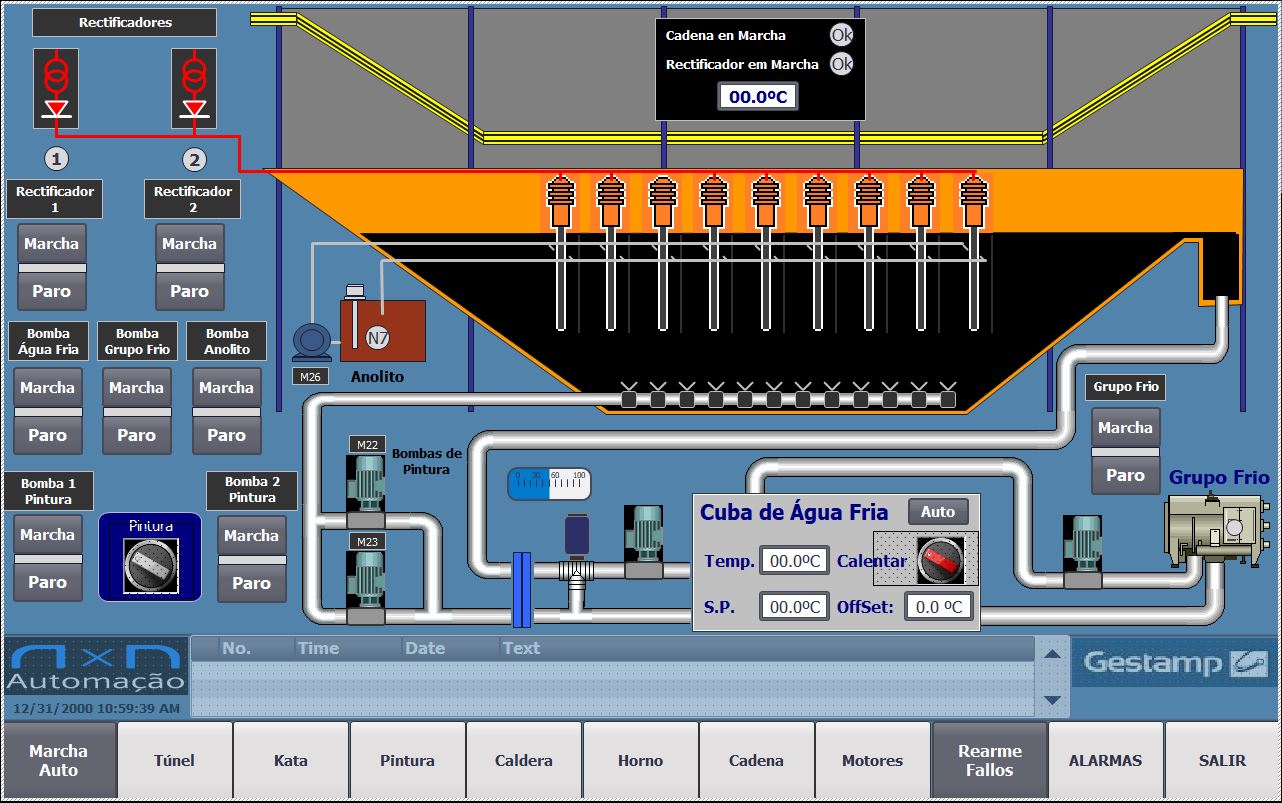This screenshot has width=1282, height=803.
Task: Click the pressure gauge indicator bar
Action: [548, 484]
